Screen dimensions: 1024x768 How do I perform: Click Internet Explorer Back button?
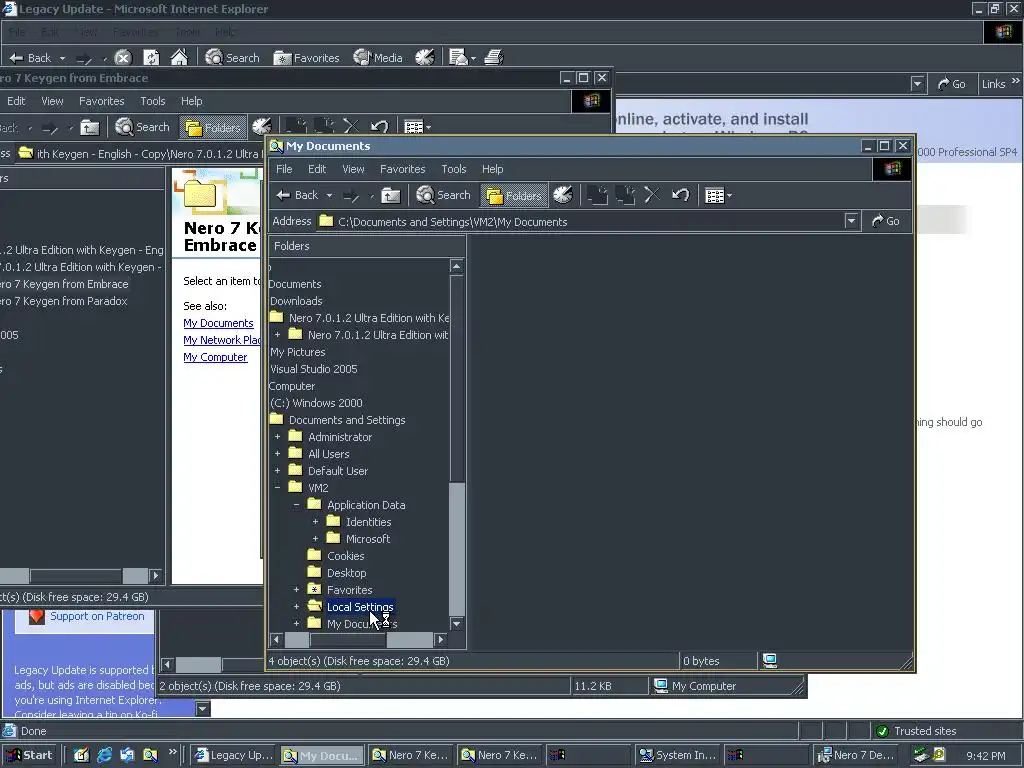(x=30, y=57)
